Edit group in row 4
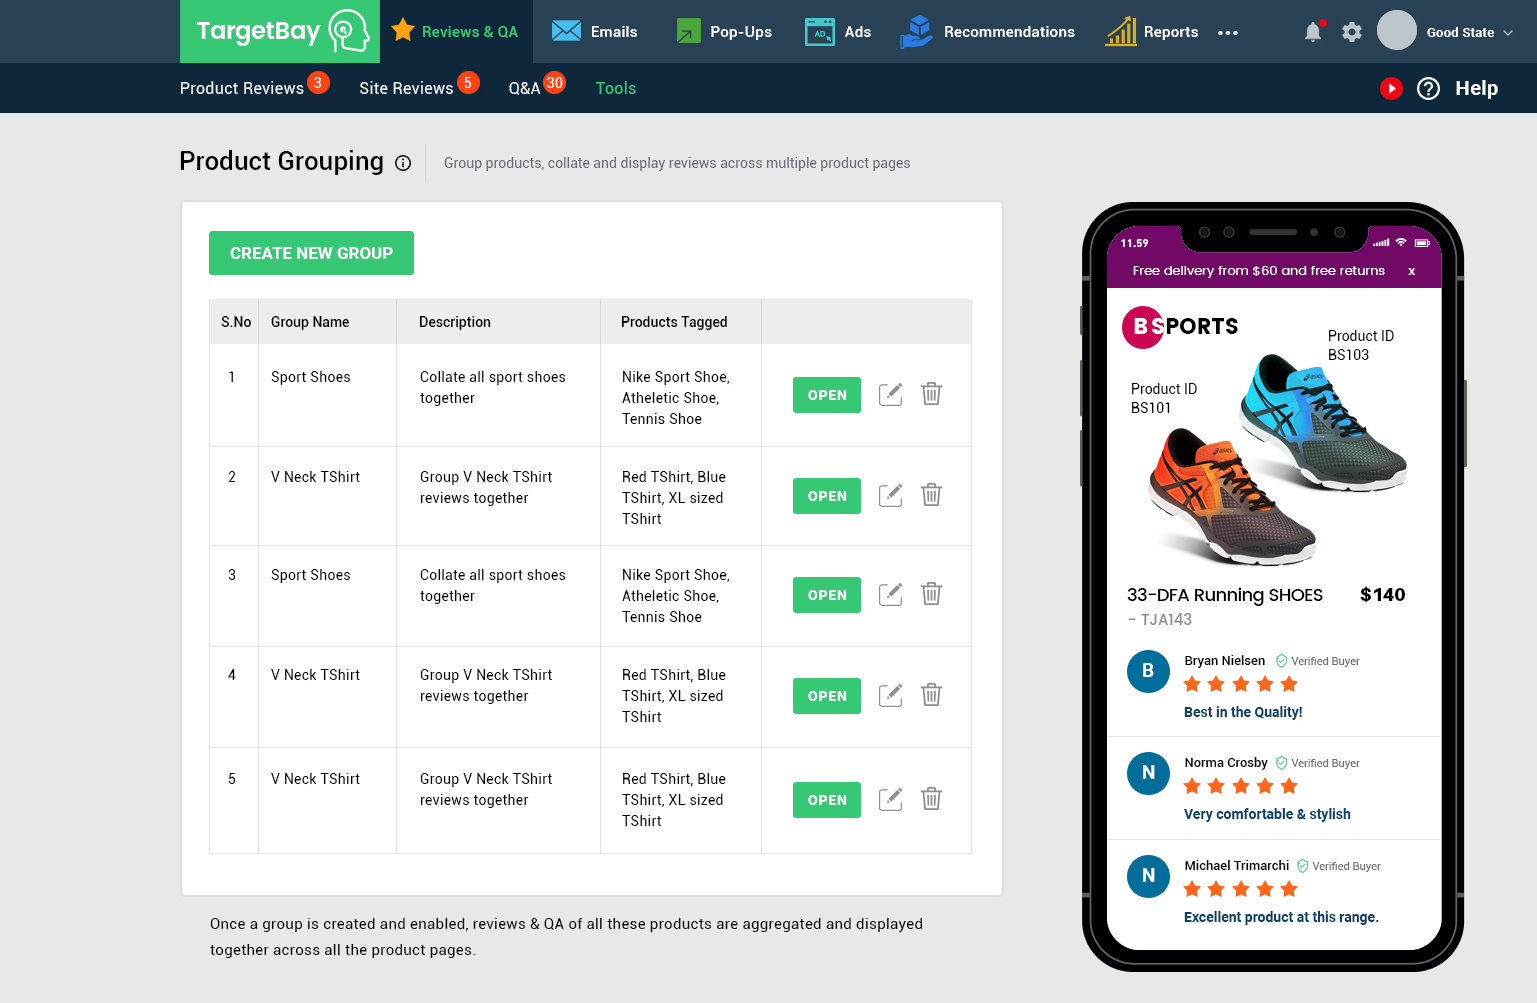The width and height of the screenshot is (1537, 1003). click(x=890, y=695)
